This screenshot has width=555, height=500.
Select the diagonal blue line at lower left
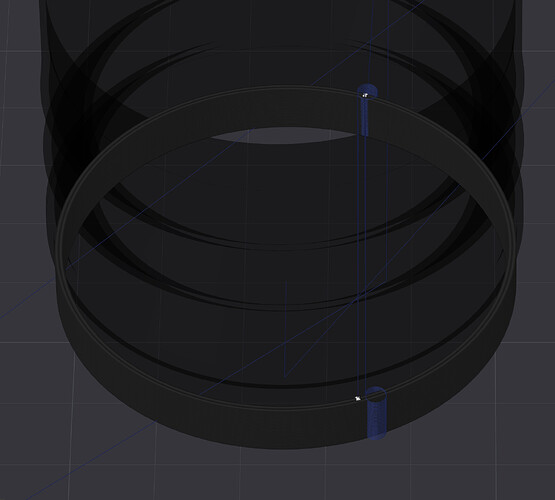pyautogui.click(x=88, y=460)
